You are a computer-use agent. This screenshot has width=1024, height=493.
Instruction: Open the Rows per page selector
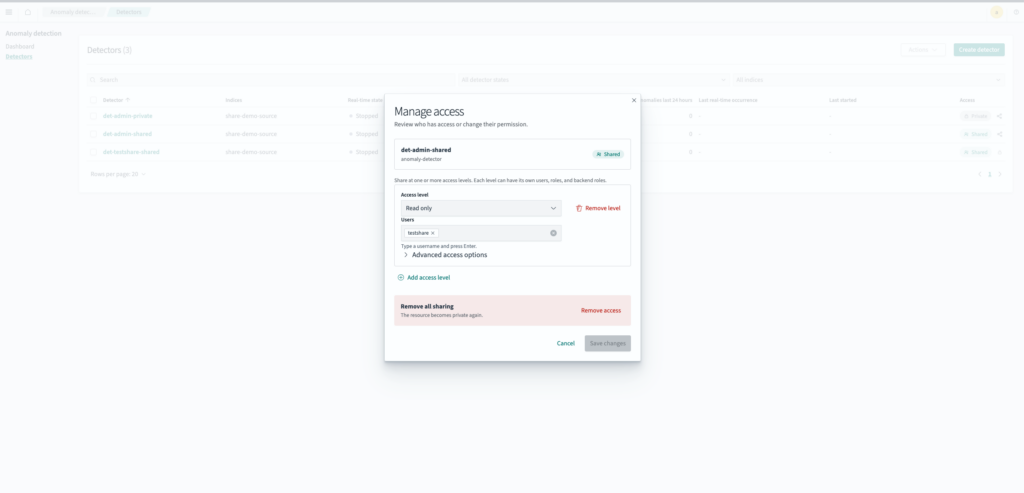click(118, 174)
